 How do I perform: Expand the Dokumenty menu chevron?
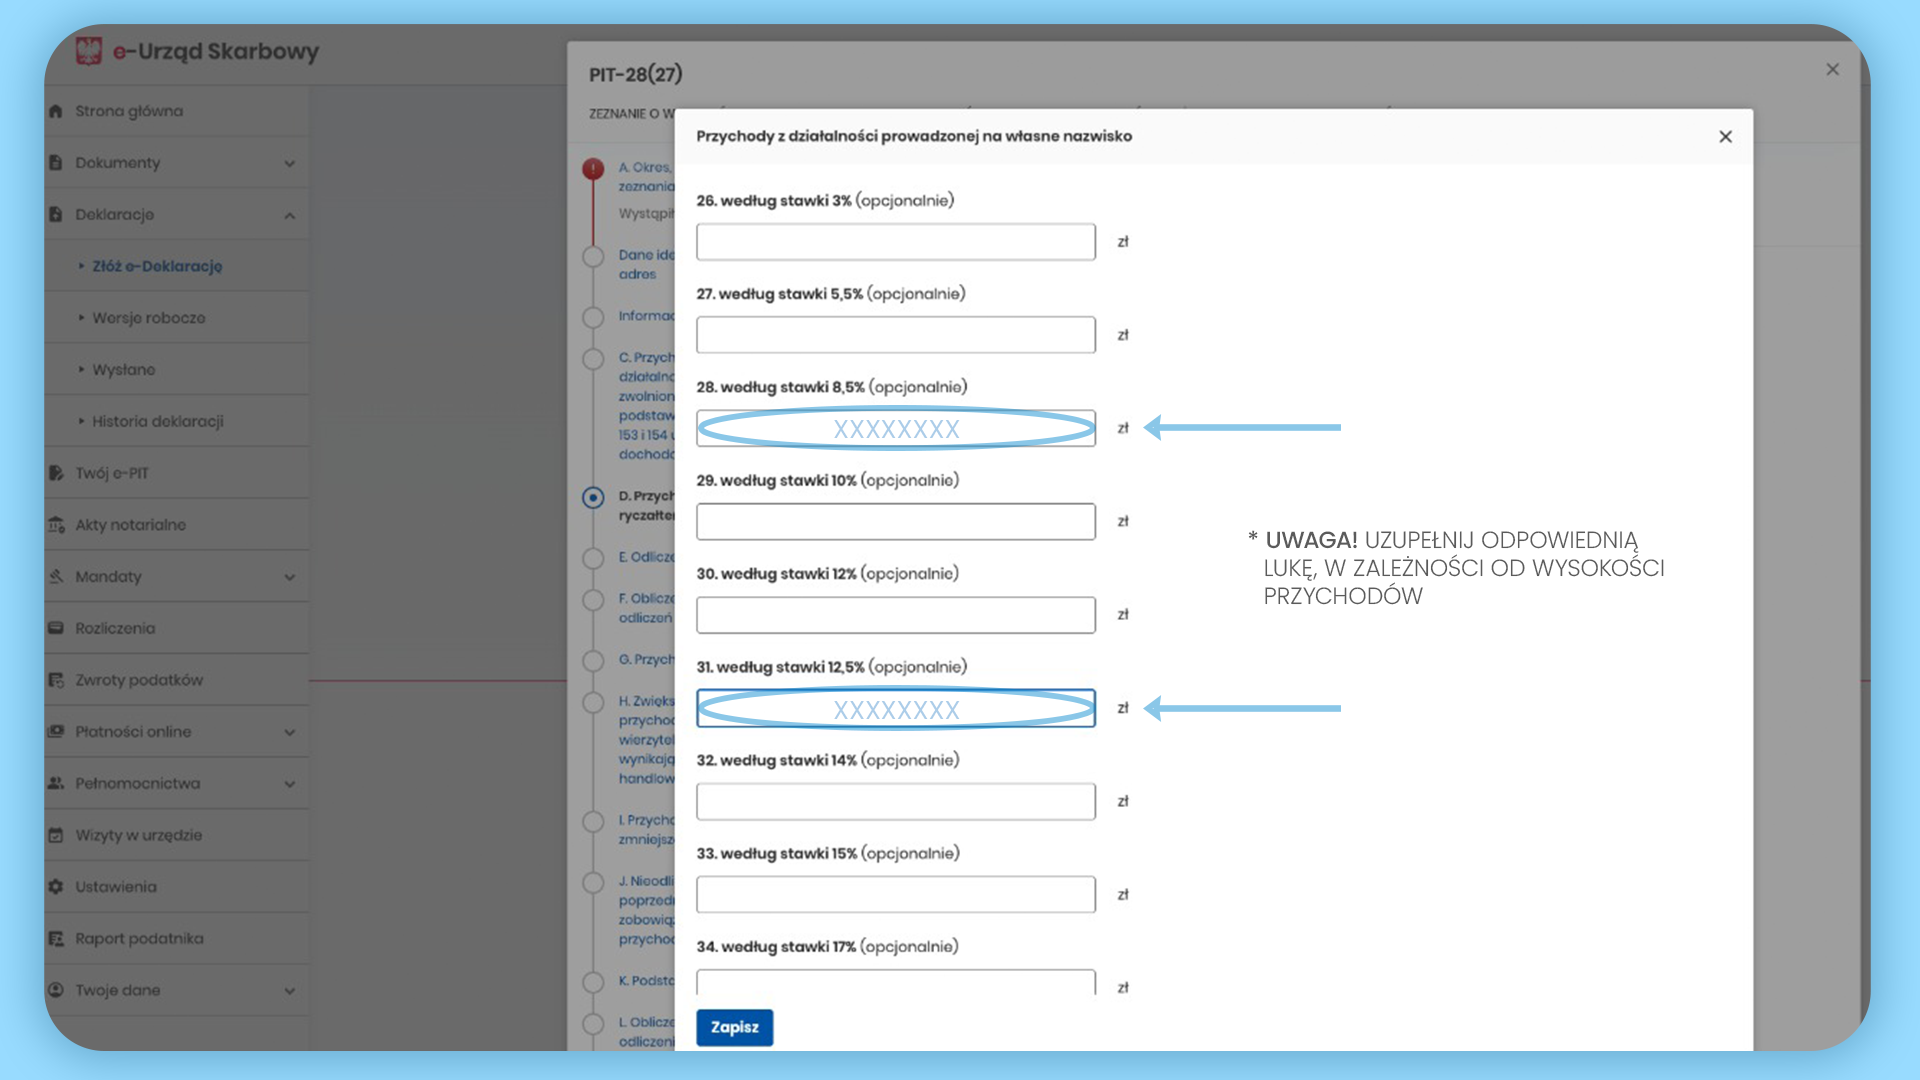click(289, 163)
